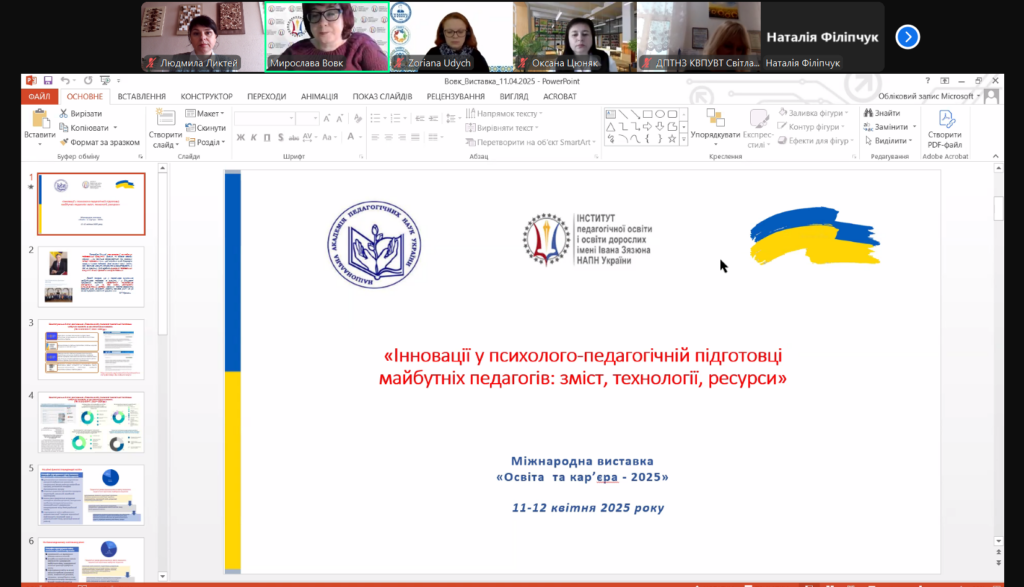Open the АНІМАЦІЯ ribbon tab
This screenshot has width=1024, height=587.
click(x=319, y=96)
